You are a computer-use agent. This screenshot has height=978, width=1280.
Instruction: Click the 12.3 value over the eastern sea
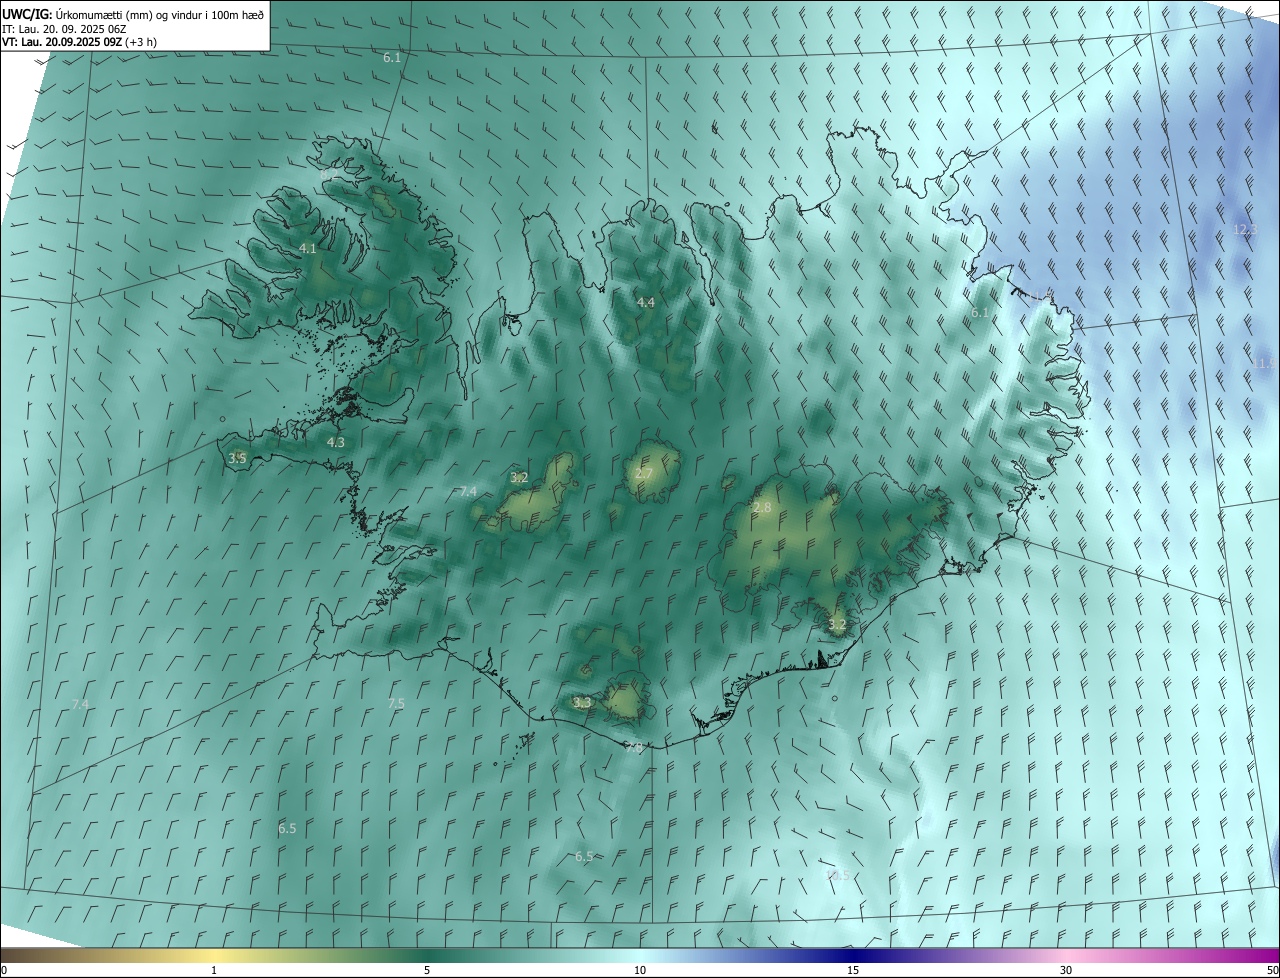(x=1245, y=230)
